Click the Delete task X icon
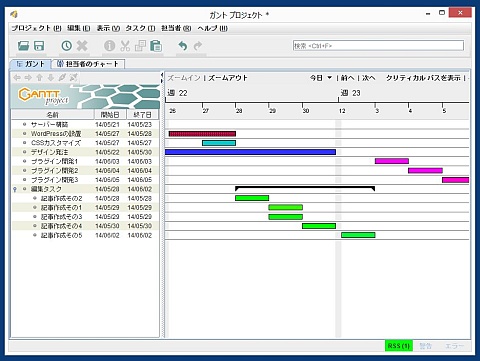The image size is (480, 361). [x=82, y=46]
